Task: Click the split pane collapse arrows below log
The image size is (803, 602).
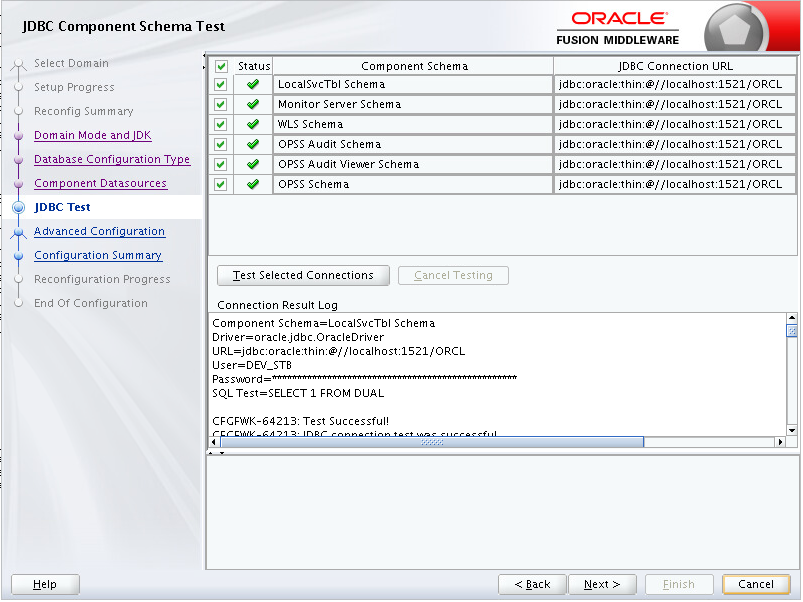Action: (x=216, y=453)
